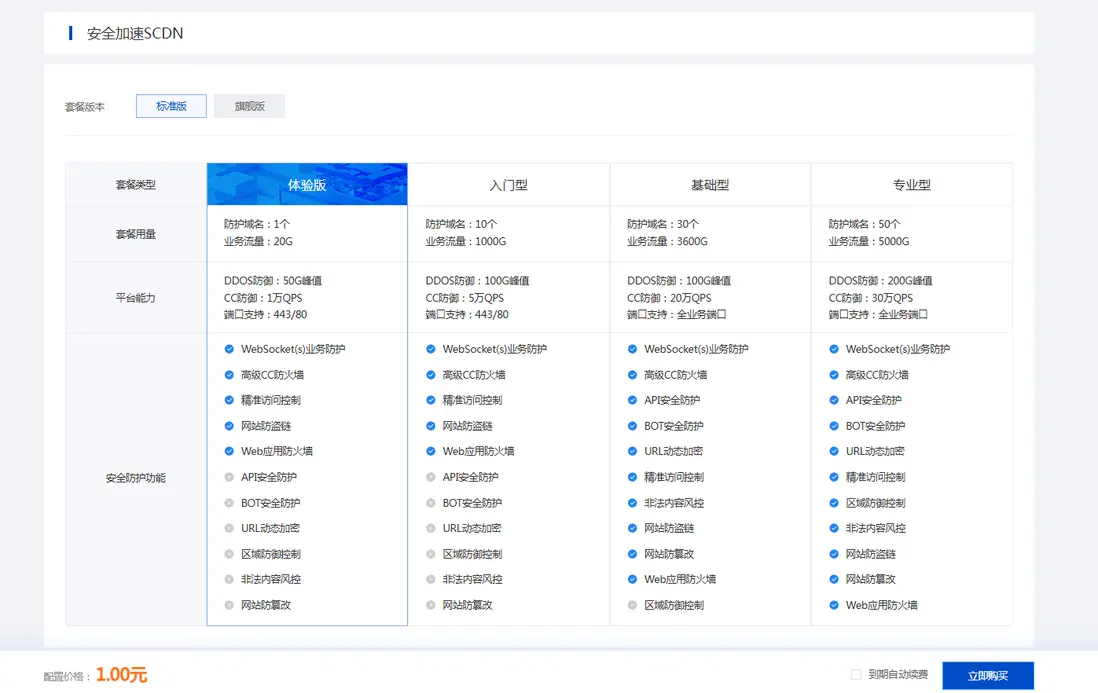Choose the 入门型 plan column header
Viewport: 1098px width, 693px height.
(508, 185)
